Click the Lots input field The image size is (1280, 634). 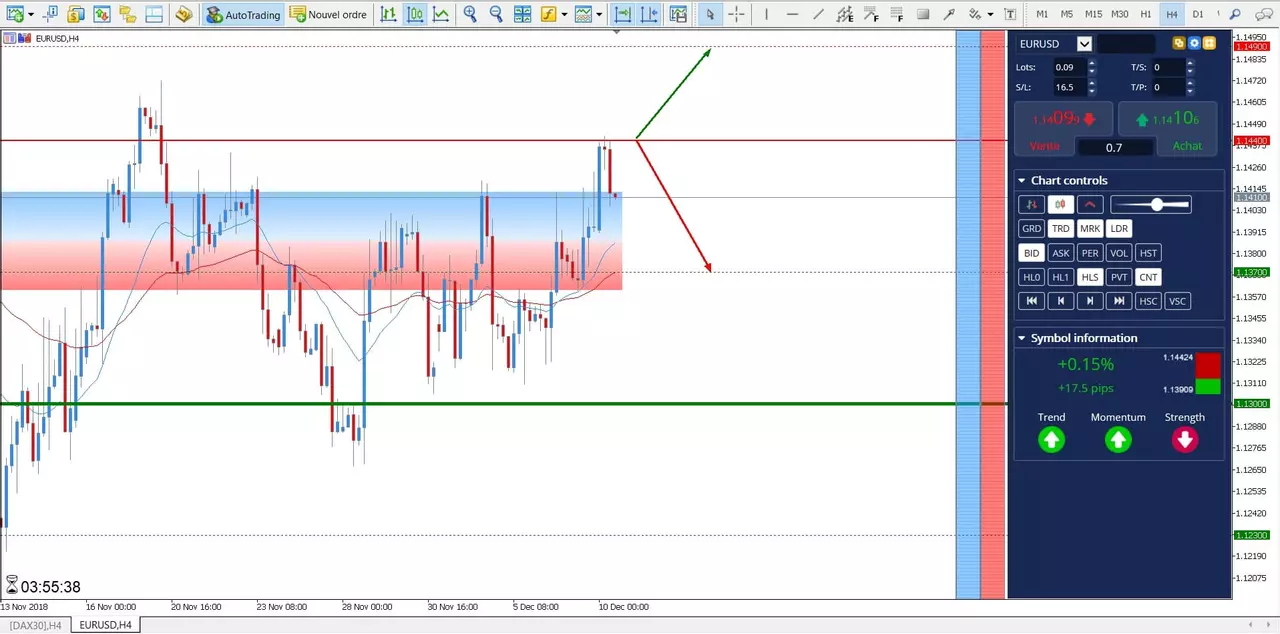[1070, 67]
